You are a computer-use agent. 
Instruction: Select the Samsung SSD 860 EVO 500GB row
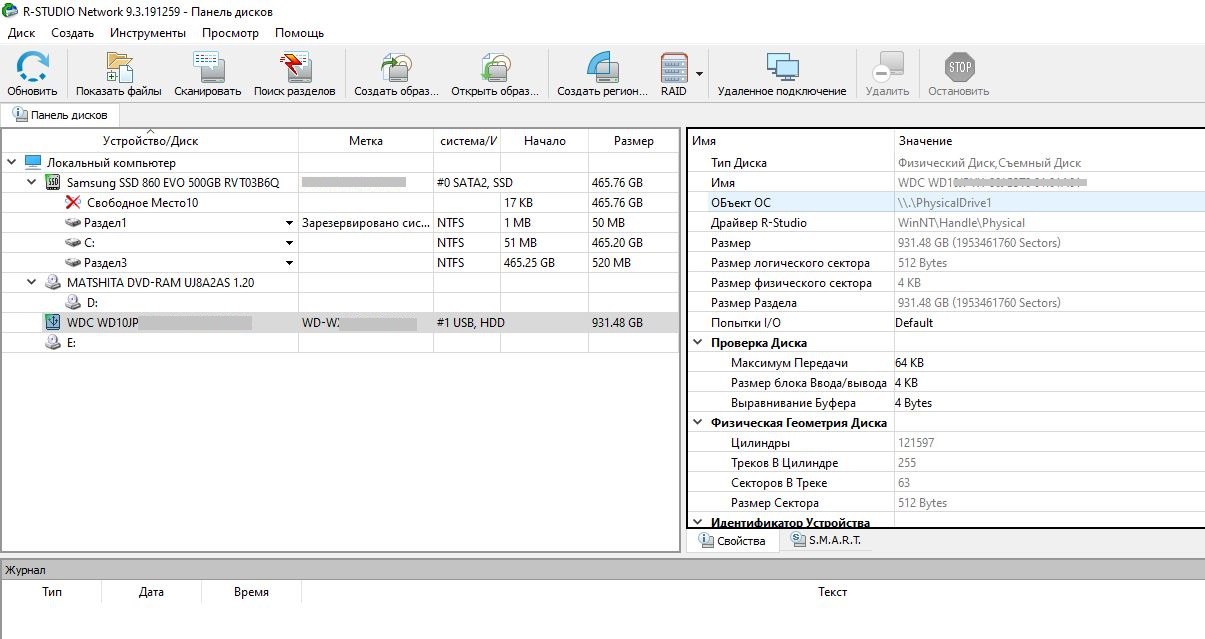(340, 182)
